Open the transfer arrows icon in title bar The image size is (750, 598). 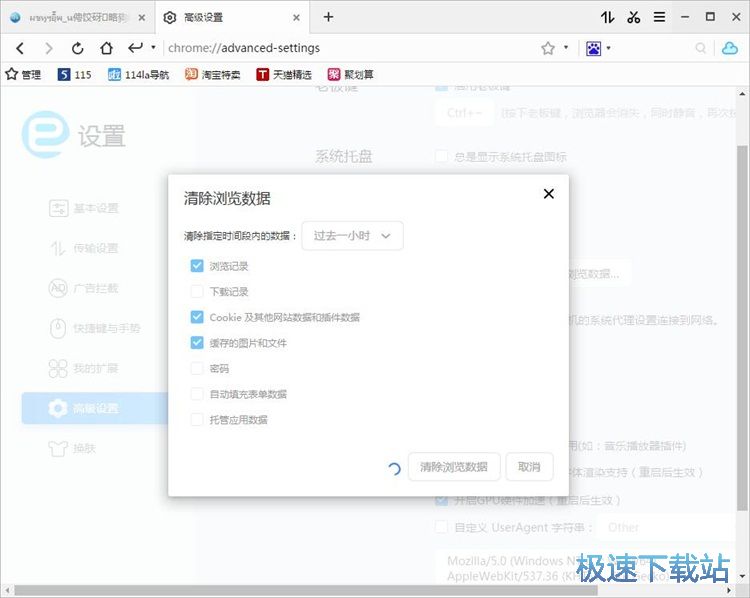(x=607, y=17)
